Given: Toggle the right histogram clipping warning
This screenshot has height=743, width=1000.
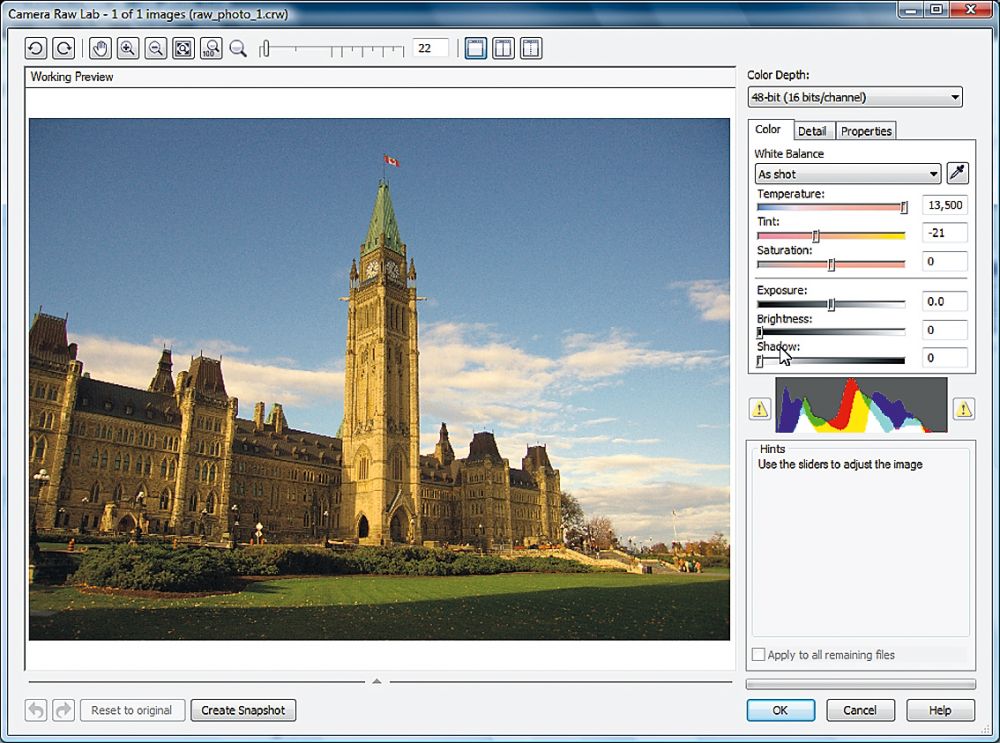Looking at the screenshot, I should [x=963, y=408].
